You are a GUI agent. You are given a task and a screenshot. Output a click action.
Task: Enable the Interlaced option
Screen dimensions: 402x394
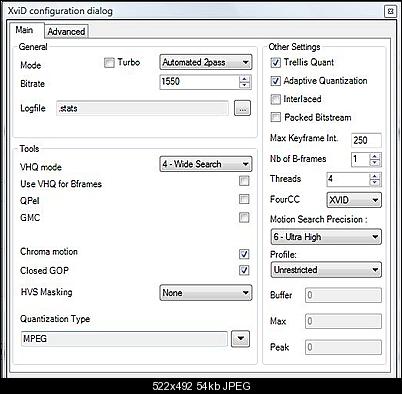click(275, 99)
